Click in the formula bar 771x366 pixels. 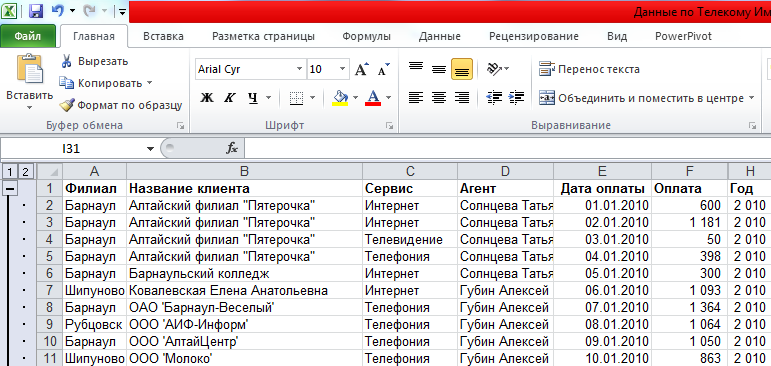[507, 149]
